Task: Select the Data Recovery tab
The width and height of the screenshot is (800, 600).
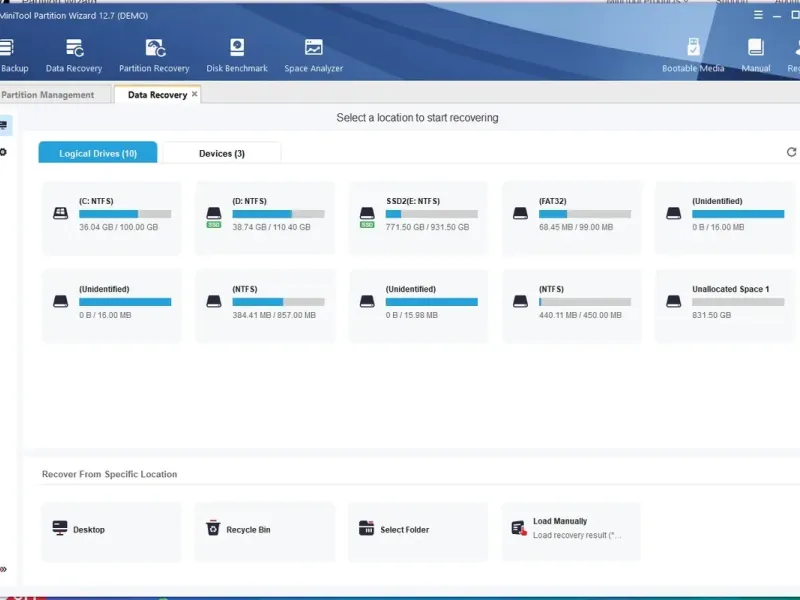Action: pyautogui.click(x=157, y=95)
